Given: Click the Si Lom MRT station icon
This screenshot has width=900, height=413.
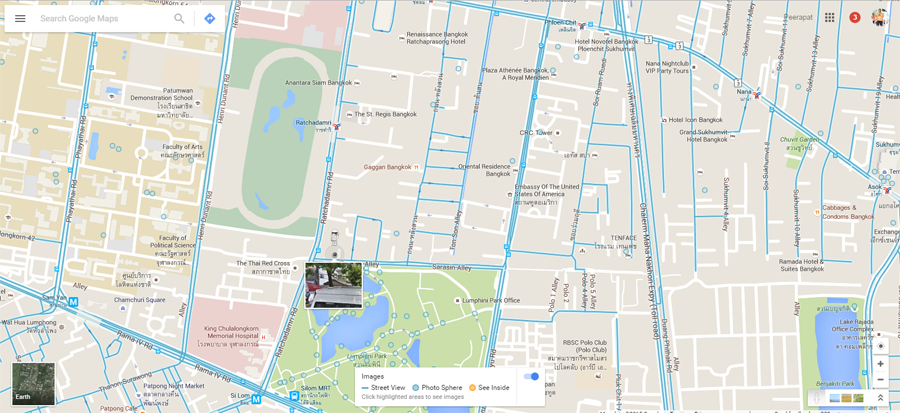Looking at the screenshot, I should point(256,398).
